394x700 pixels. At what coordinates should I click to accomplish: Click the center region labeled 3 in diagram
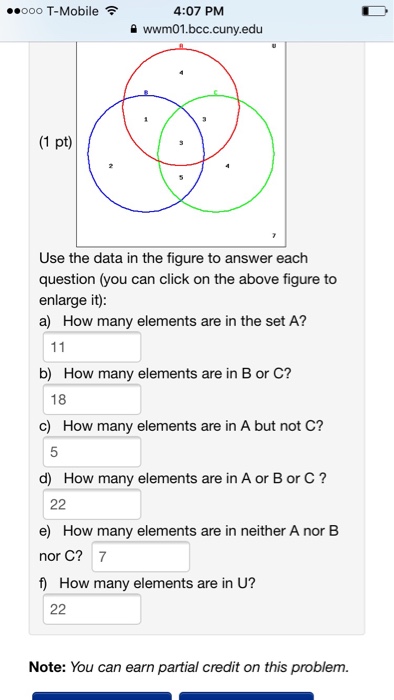[x=181, y=143]
